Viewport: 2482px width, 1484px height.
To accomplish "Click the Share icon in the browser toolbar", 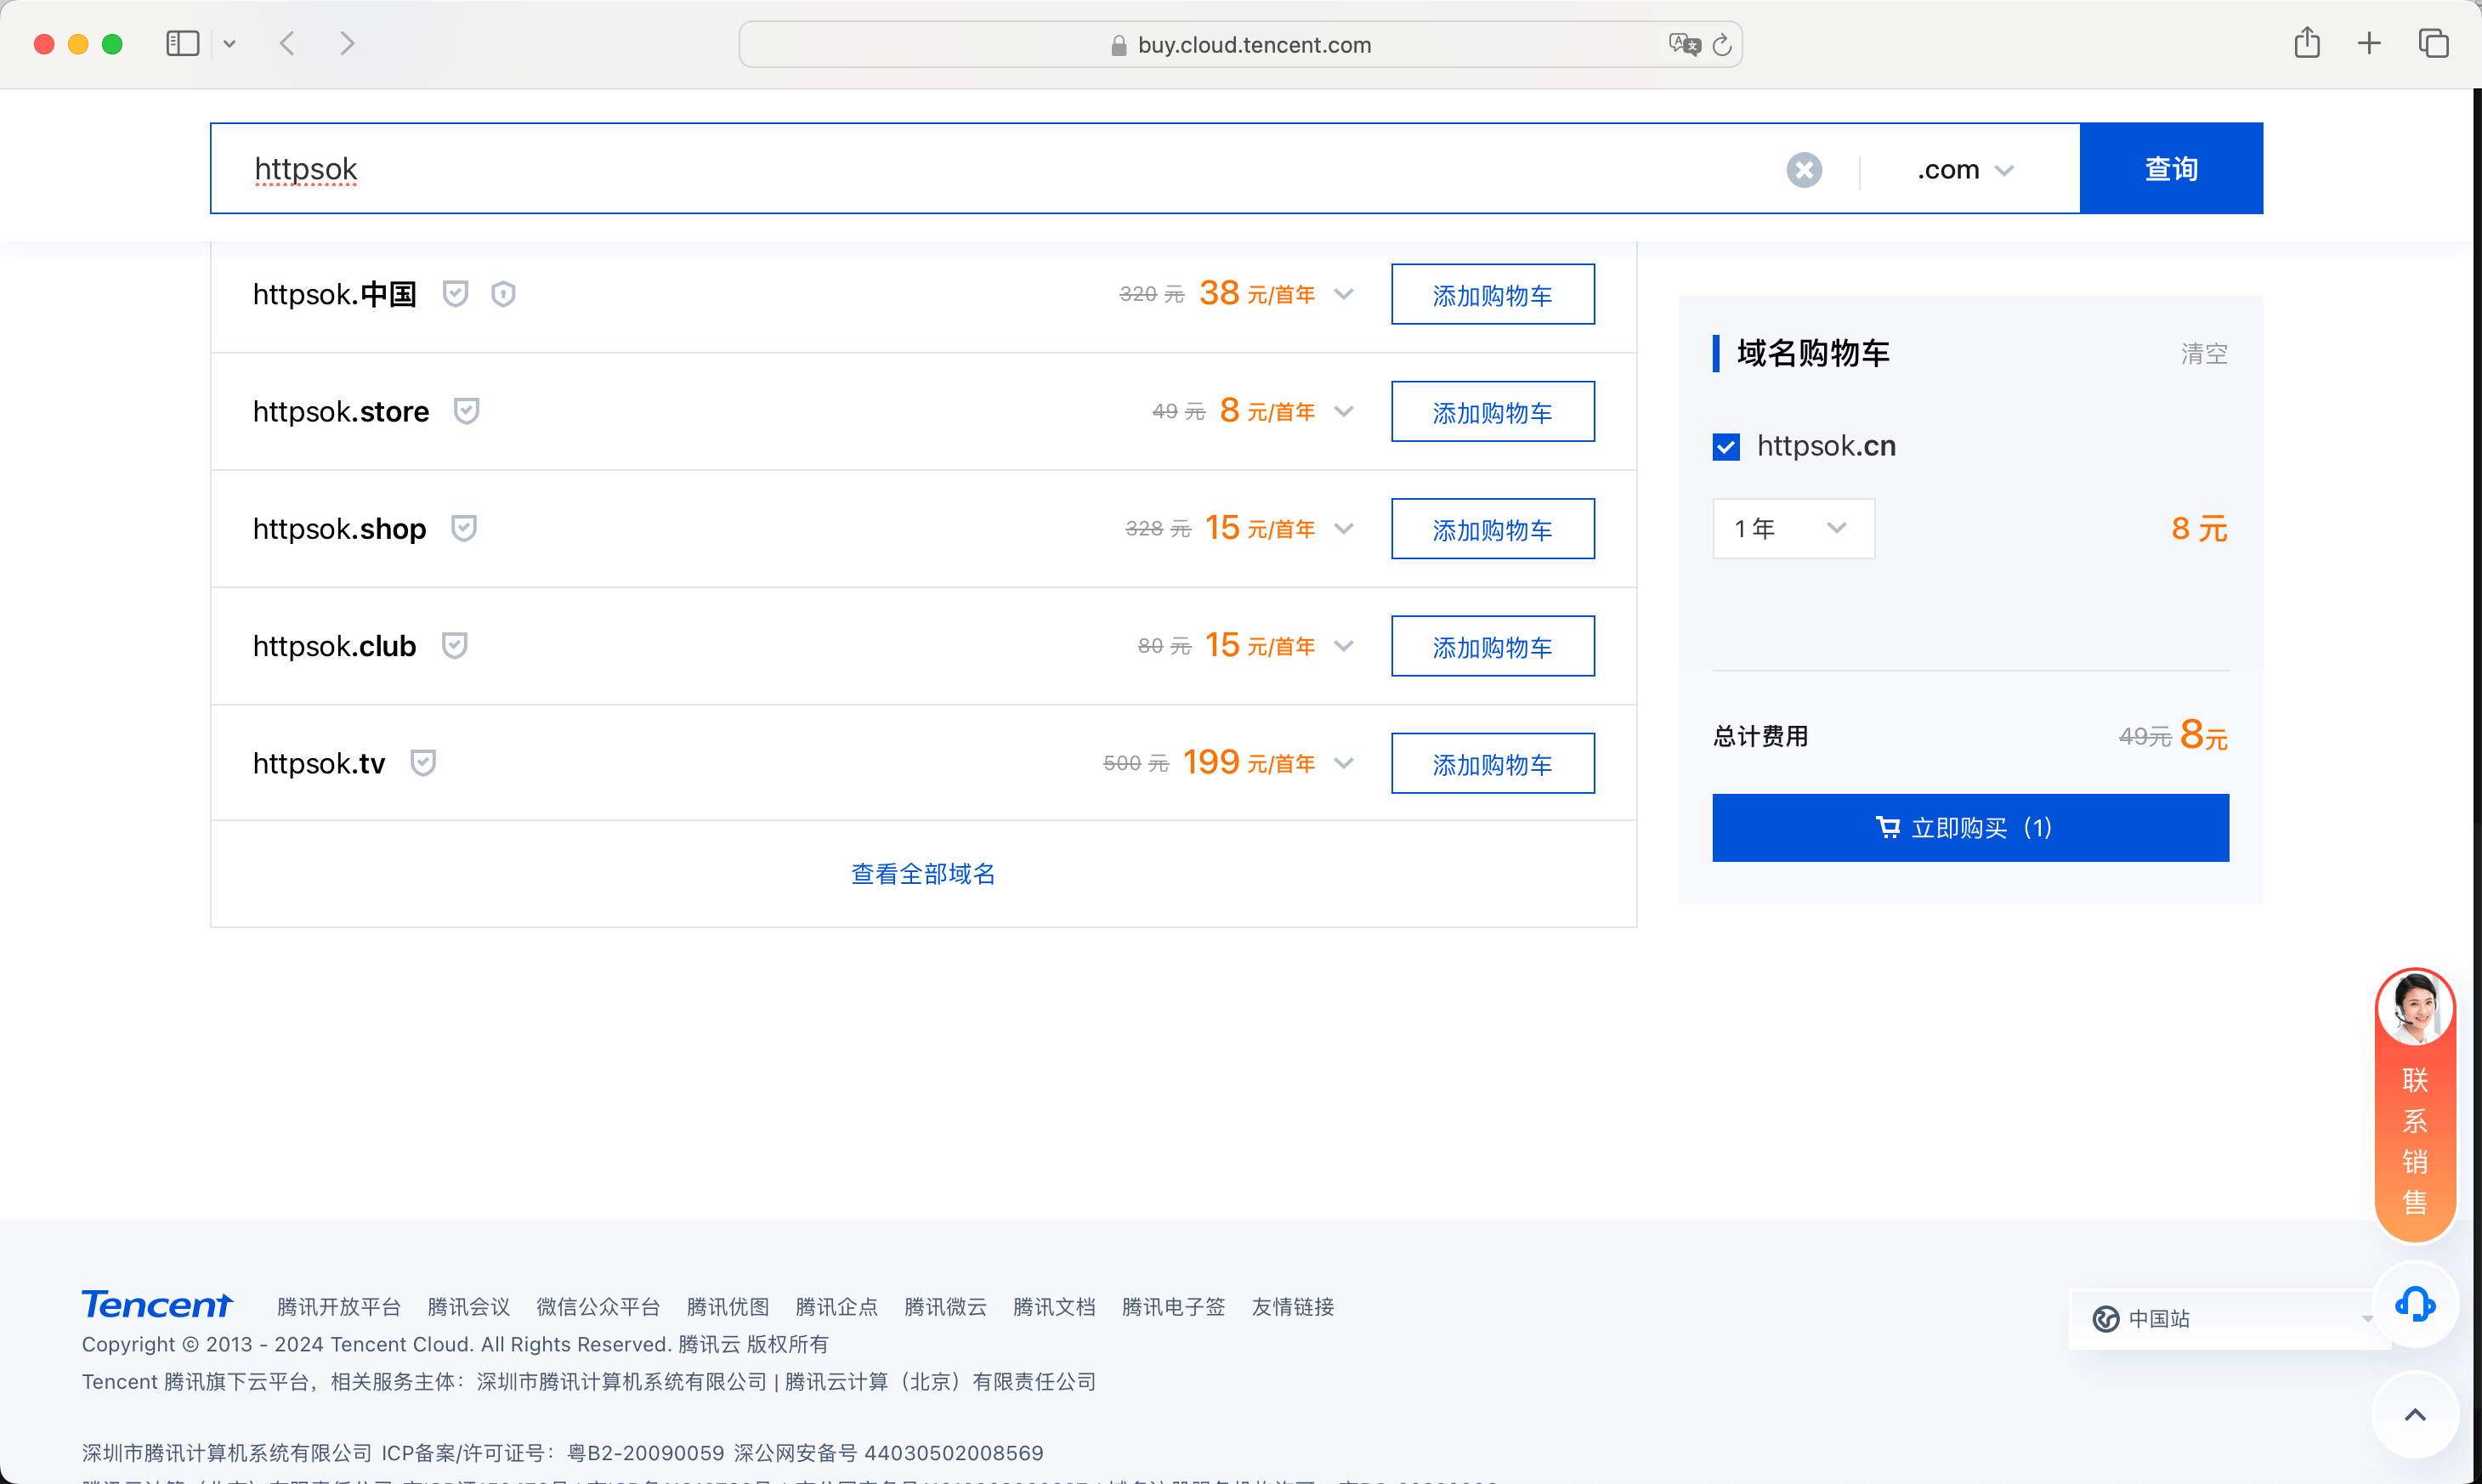I will click(x=2307, y=43).
